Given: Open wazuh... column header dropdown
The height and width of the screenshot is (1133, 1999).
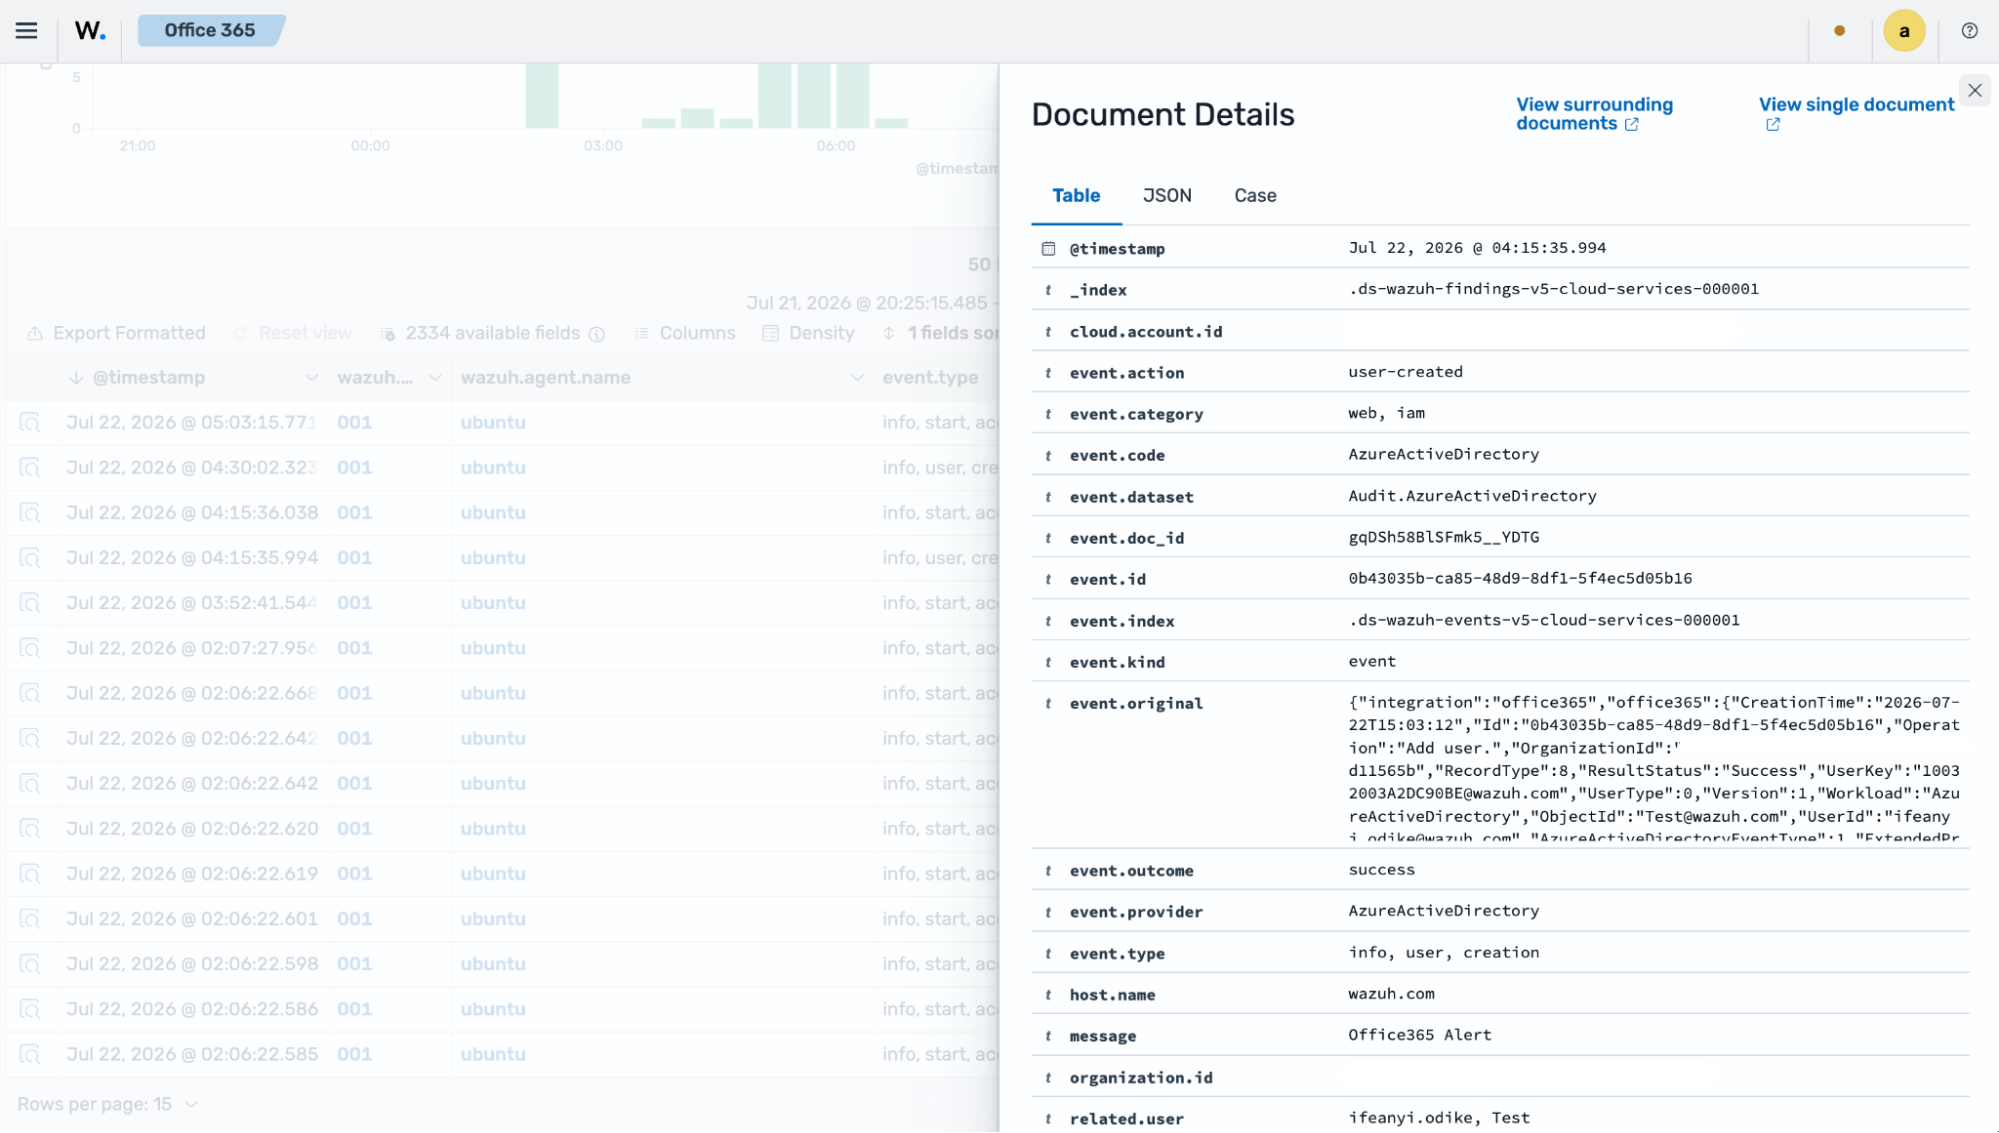Looking at the screenshot, I should [x=435, y=378].
